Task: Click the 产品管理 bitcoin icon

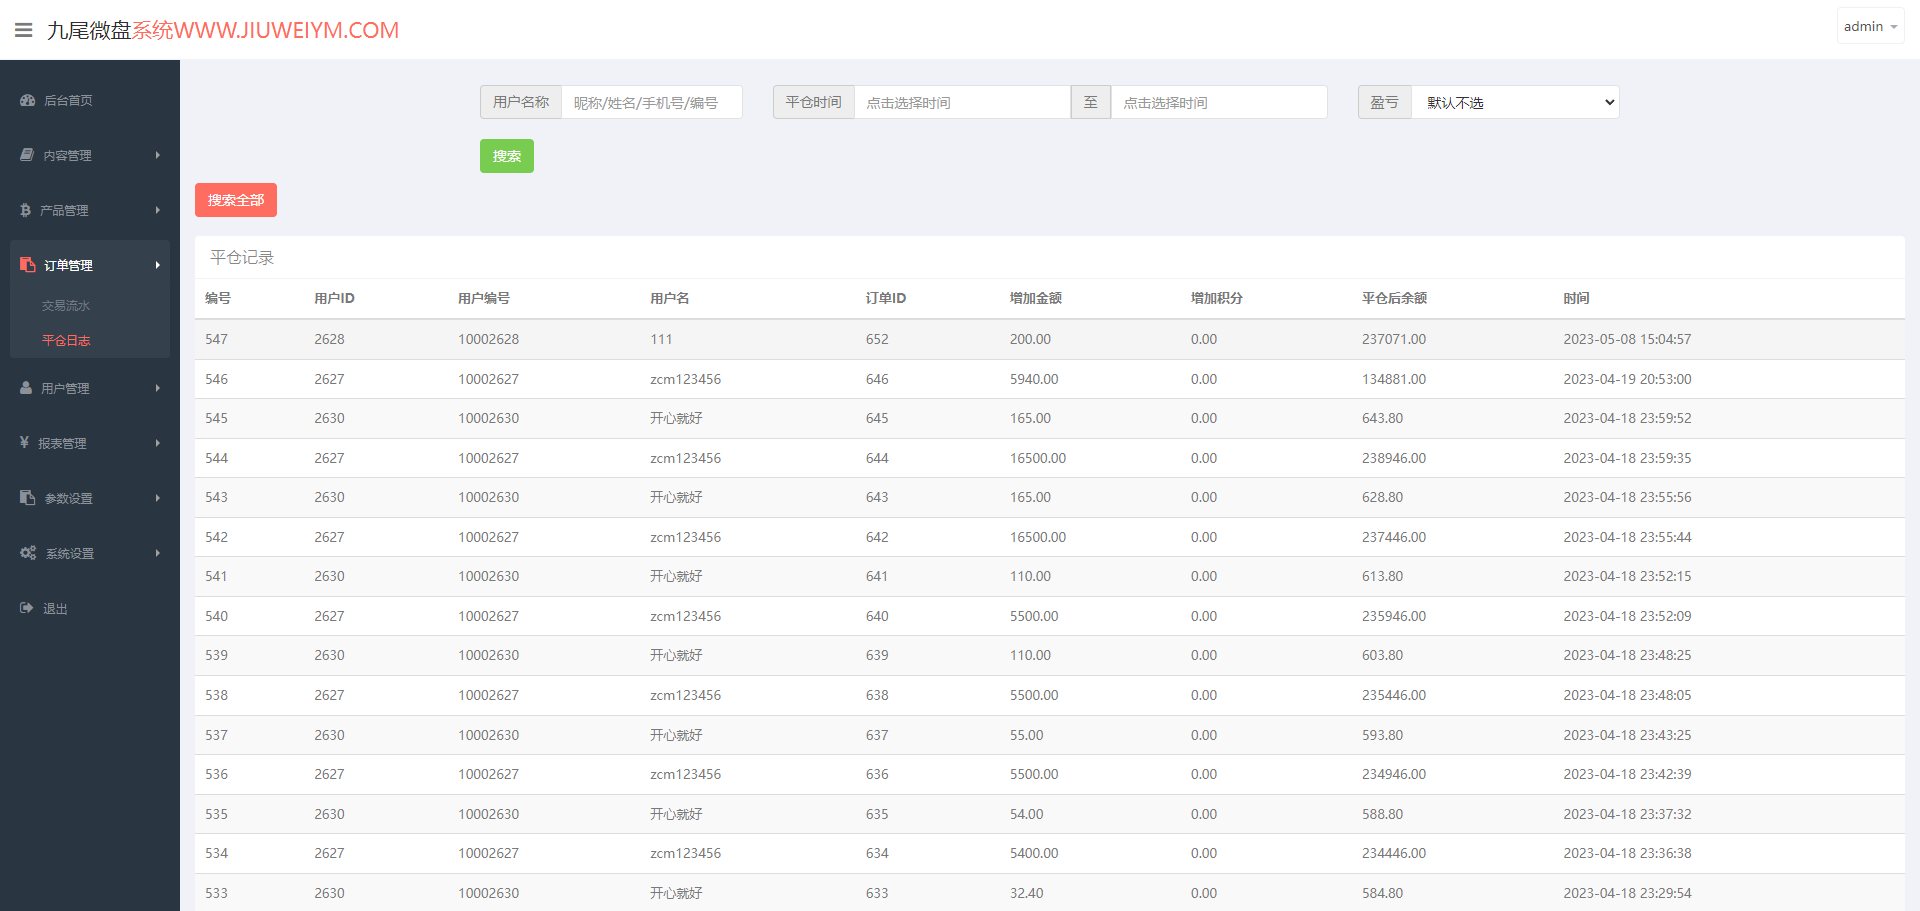Action: 26,210
